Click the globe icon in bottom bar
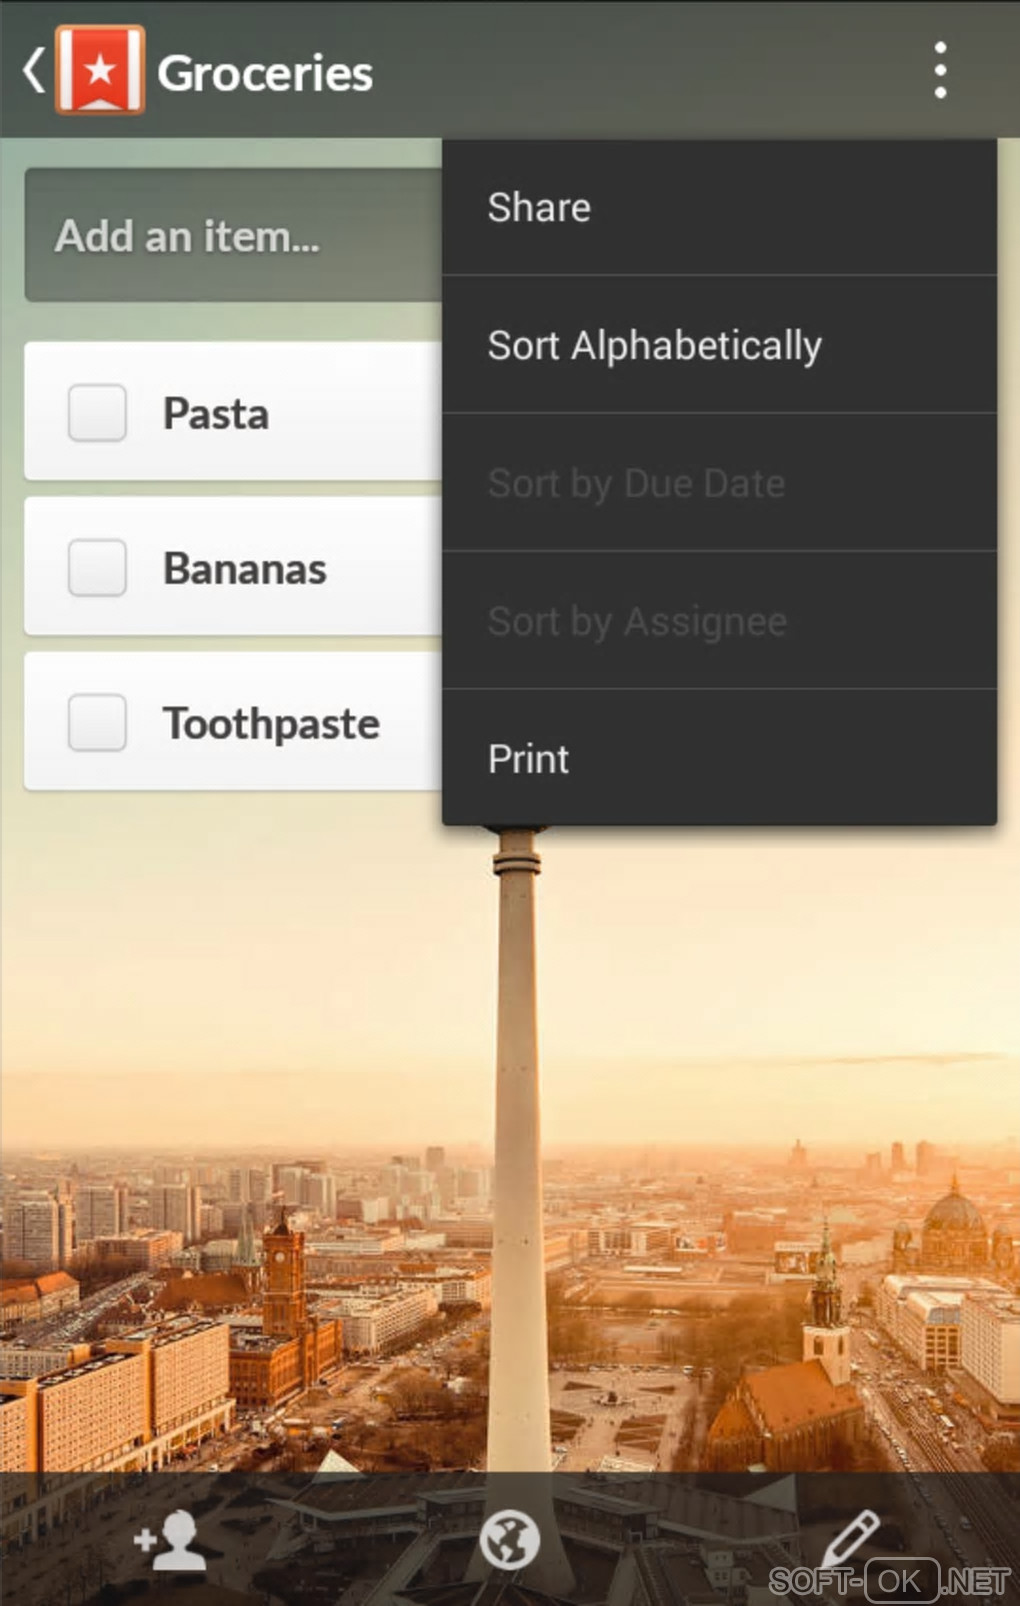Image resolution: width=1020 pixels, height=1606 pixels. (x=509, y=1539)
